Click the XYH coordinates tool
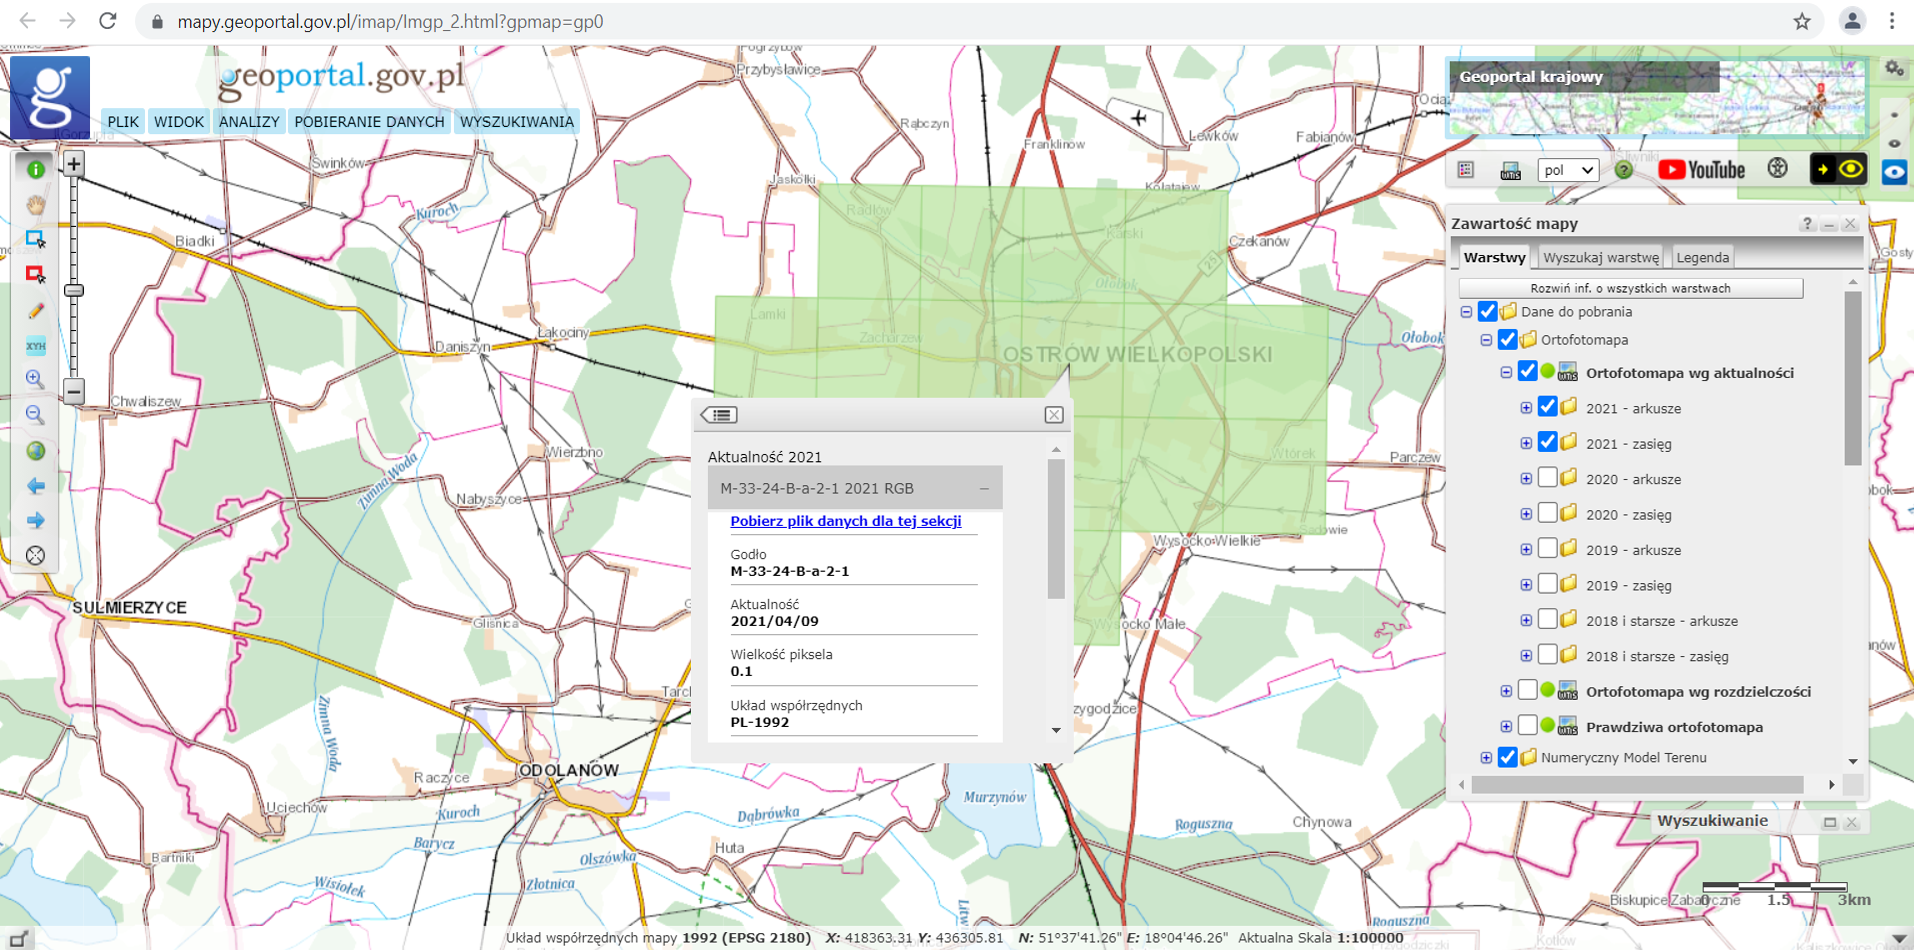The width and height of the screenshot is (1914, 950). point(36,346)
